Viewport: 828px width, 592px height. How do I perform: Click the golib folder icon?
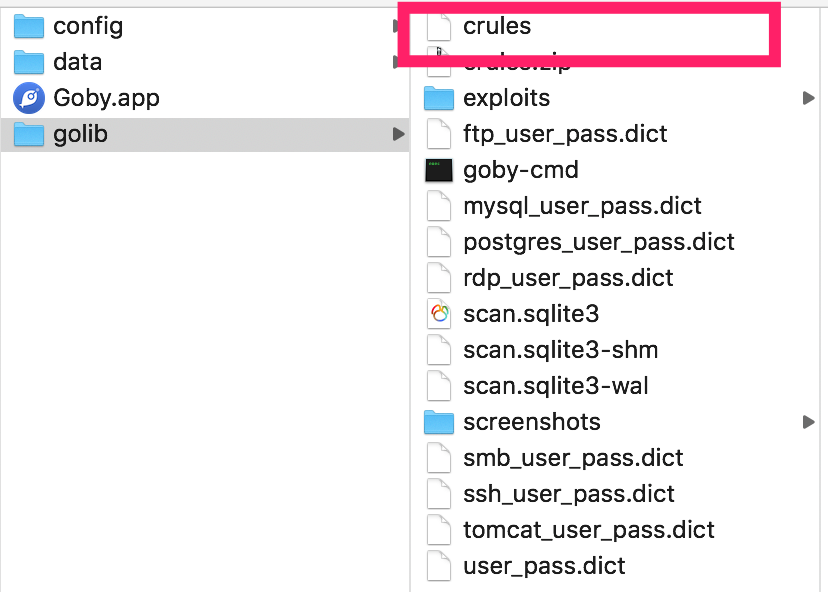tap(29, 134)
